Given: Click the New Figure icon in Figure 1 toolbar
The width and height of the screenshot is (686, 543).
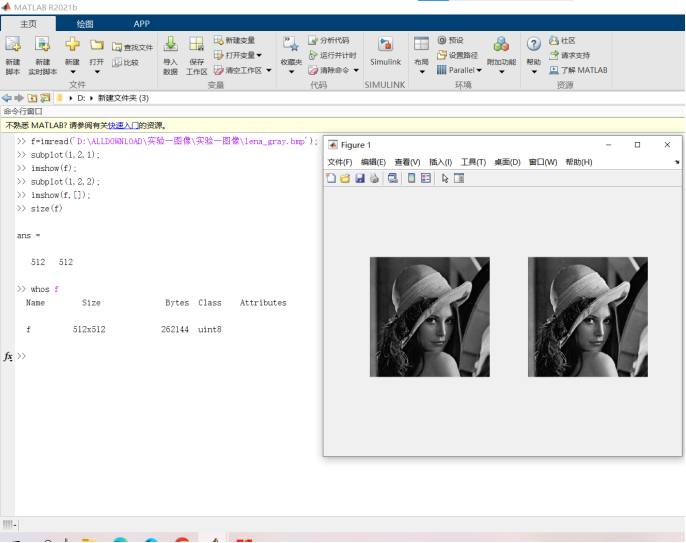Looking at the screenshot, I should coord(331,178).
